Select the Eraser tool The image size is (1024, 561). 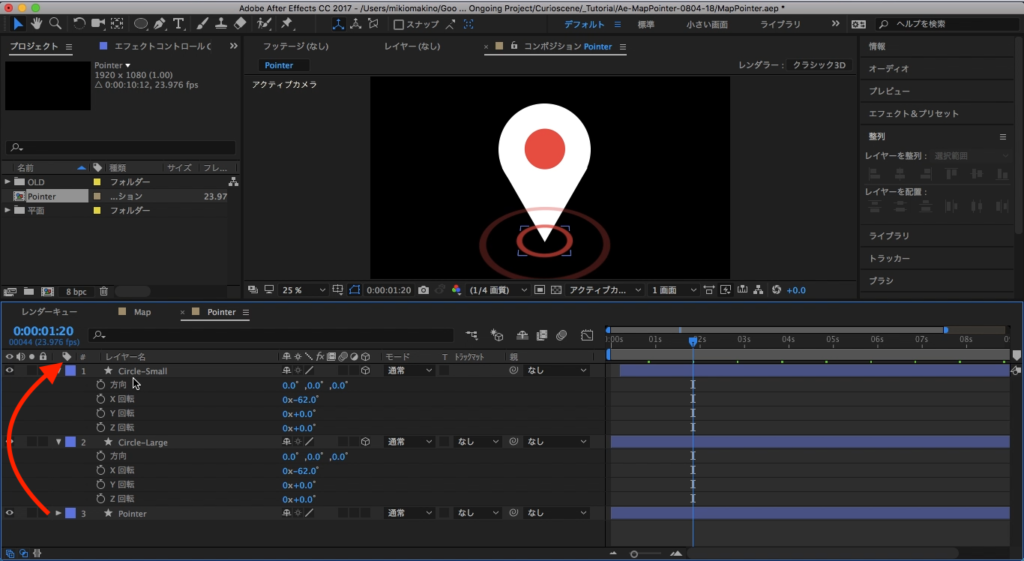pyautogui.click(x=241, y=23)
